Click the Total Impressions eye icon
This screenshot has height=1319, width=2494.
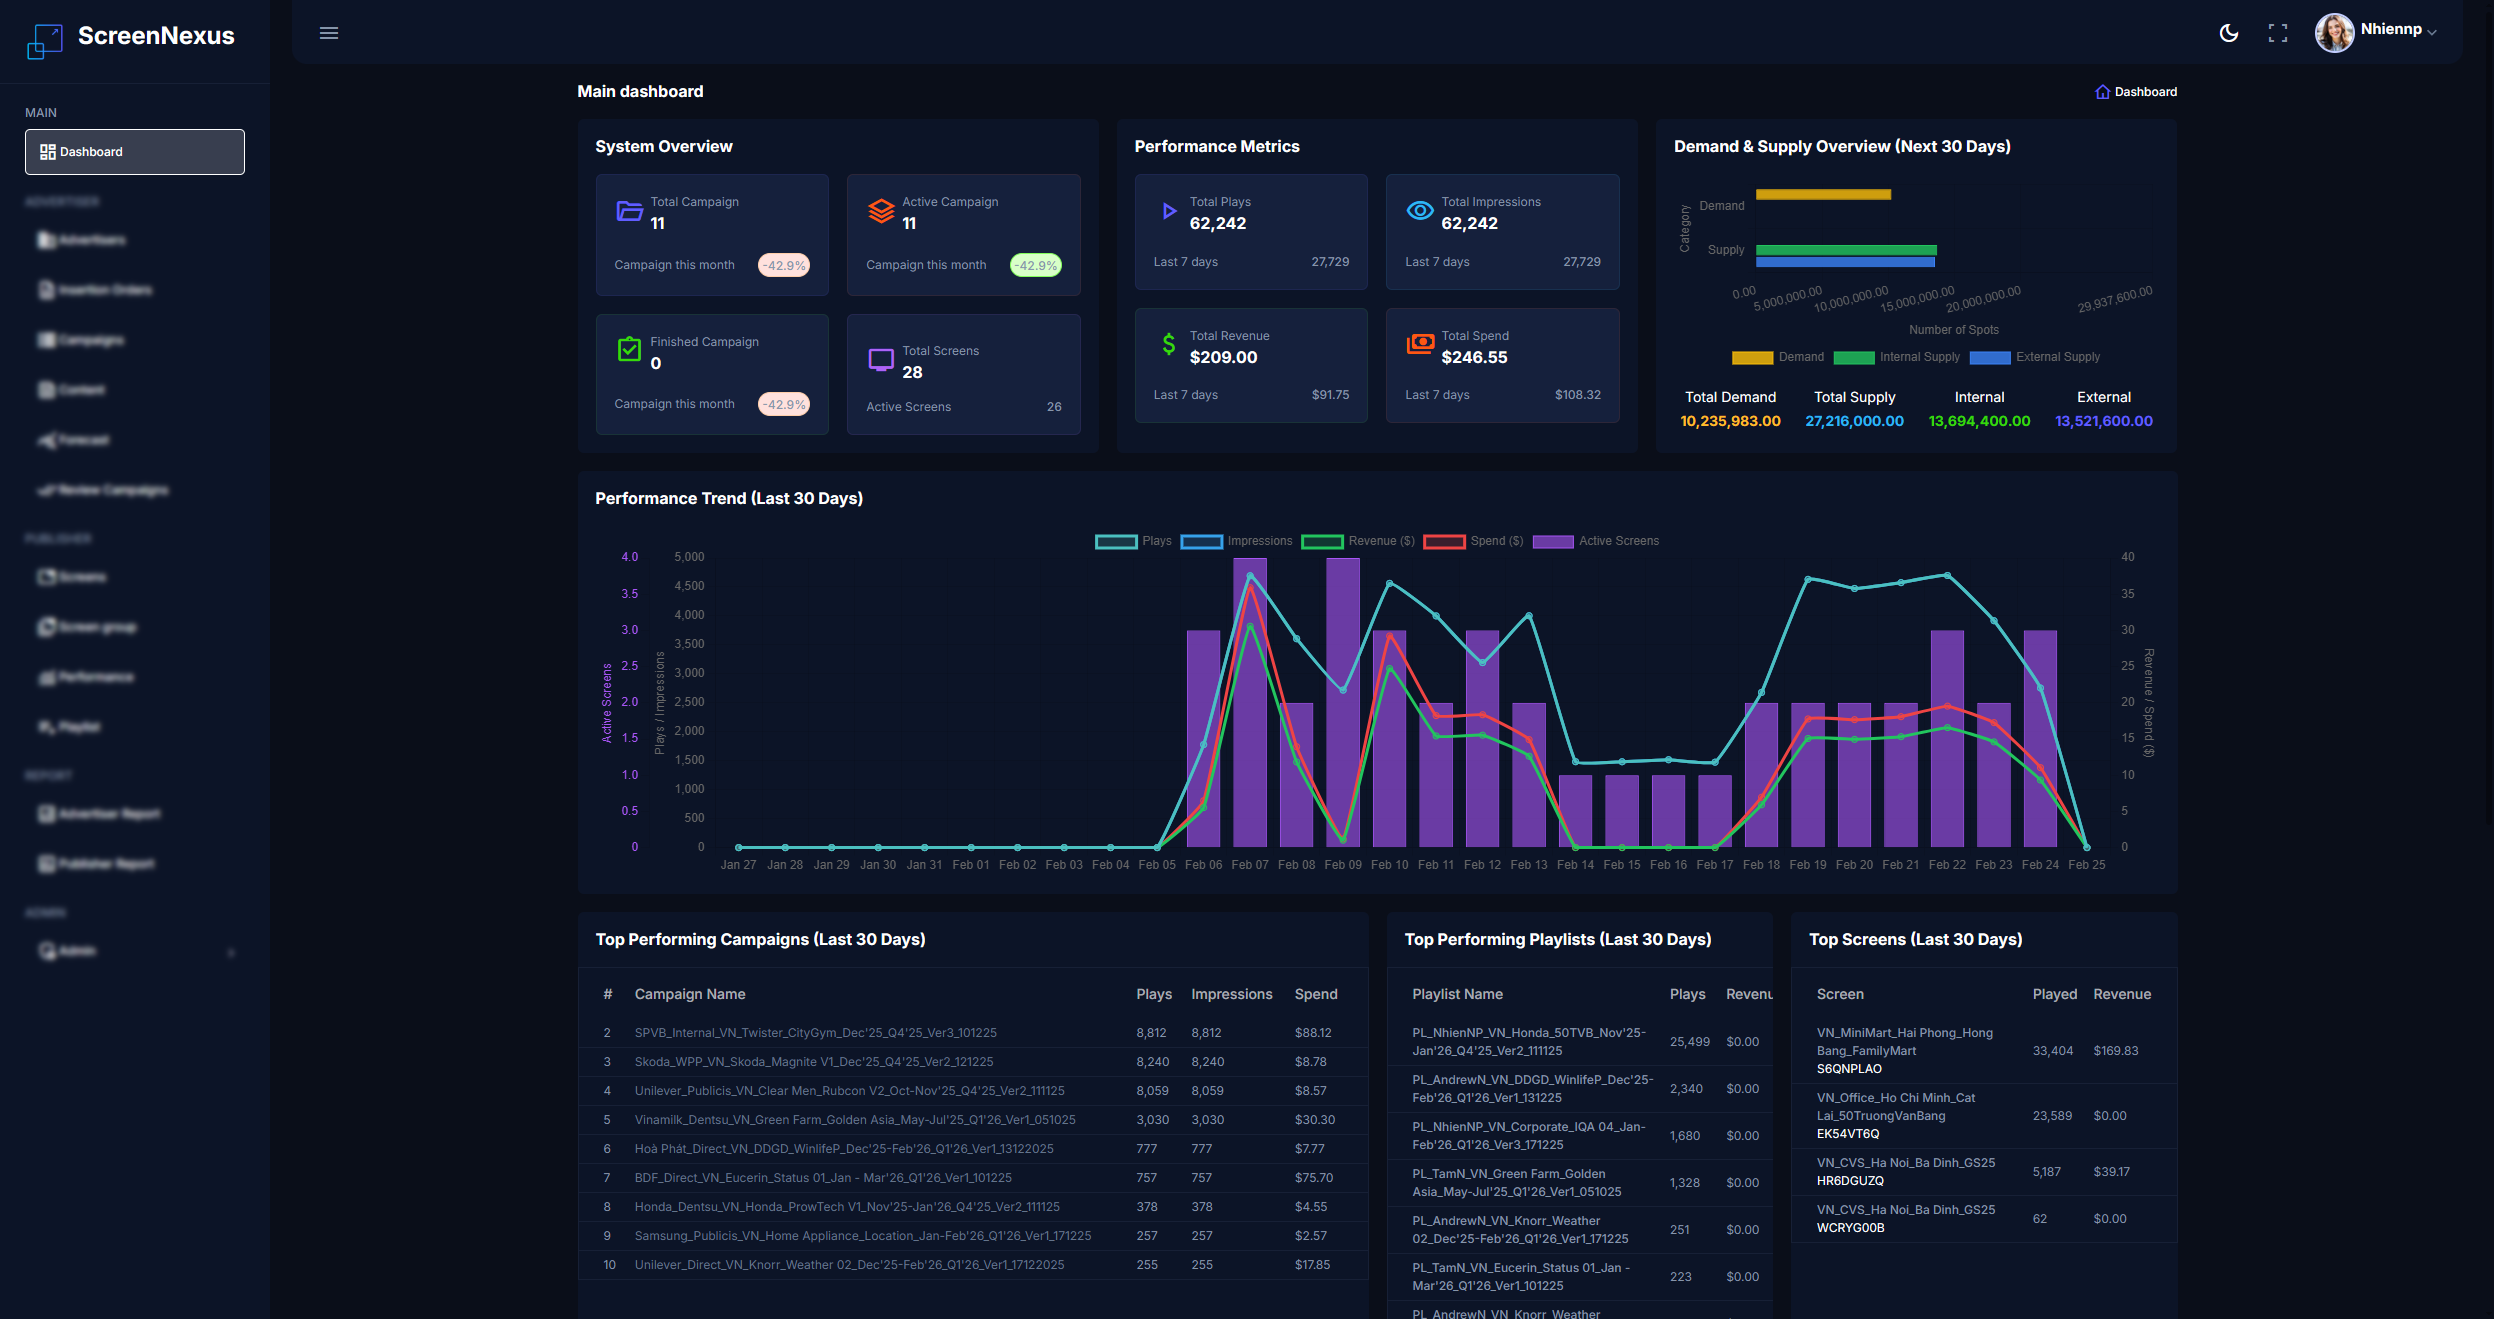pos(1420,211)
